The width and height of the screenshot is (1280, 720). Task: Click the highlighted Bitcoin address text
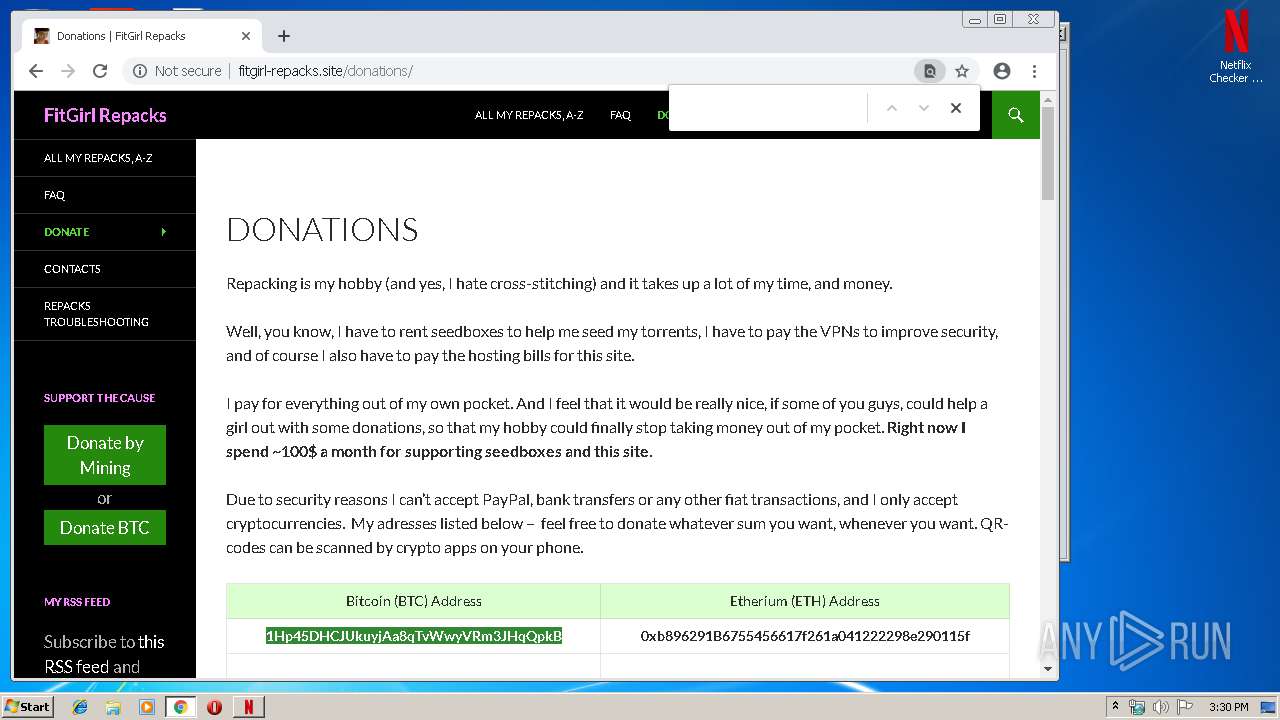414,636
